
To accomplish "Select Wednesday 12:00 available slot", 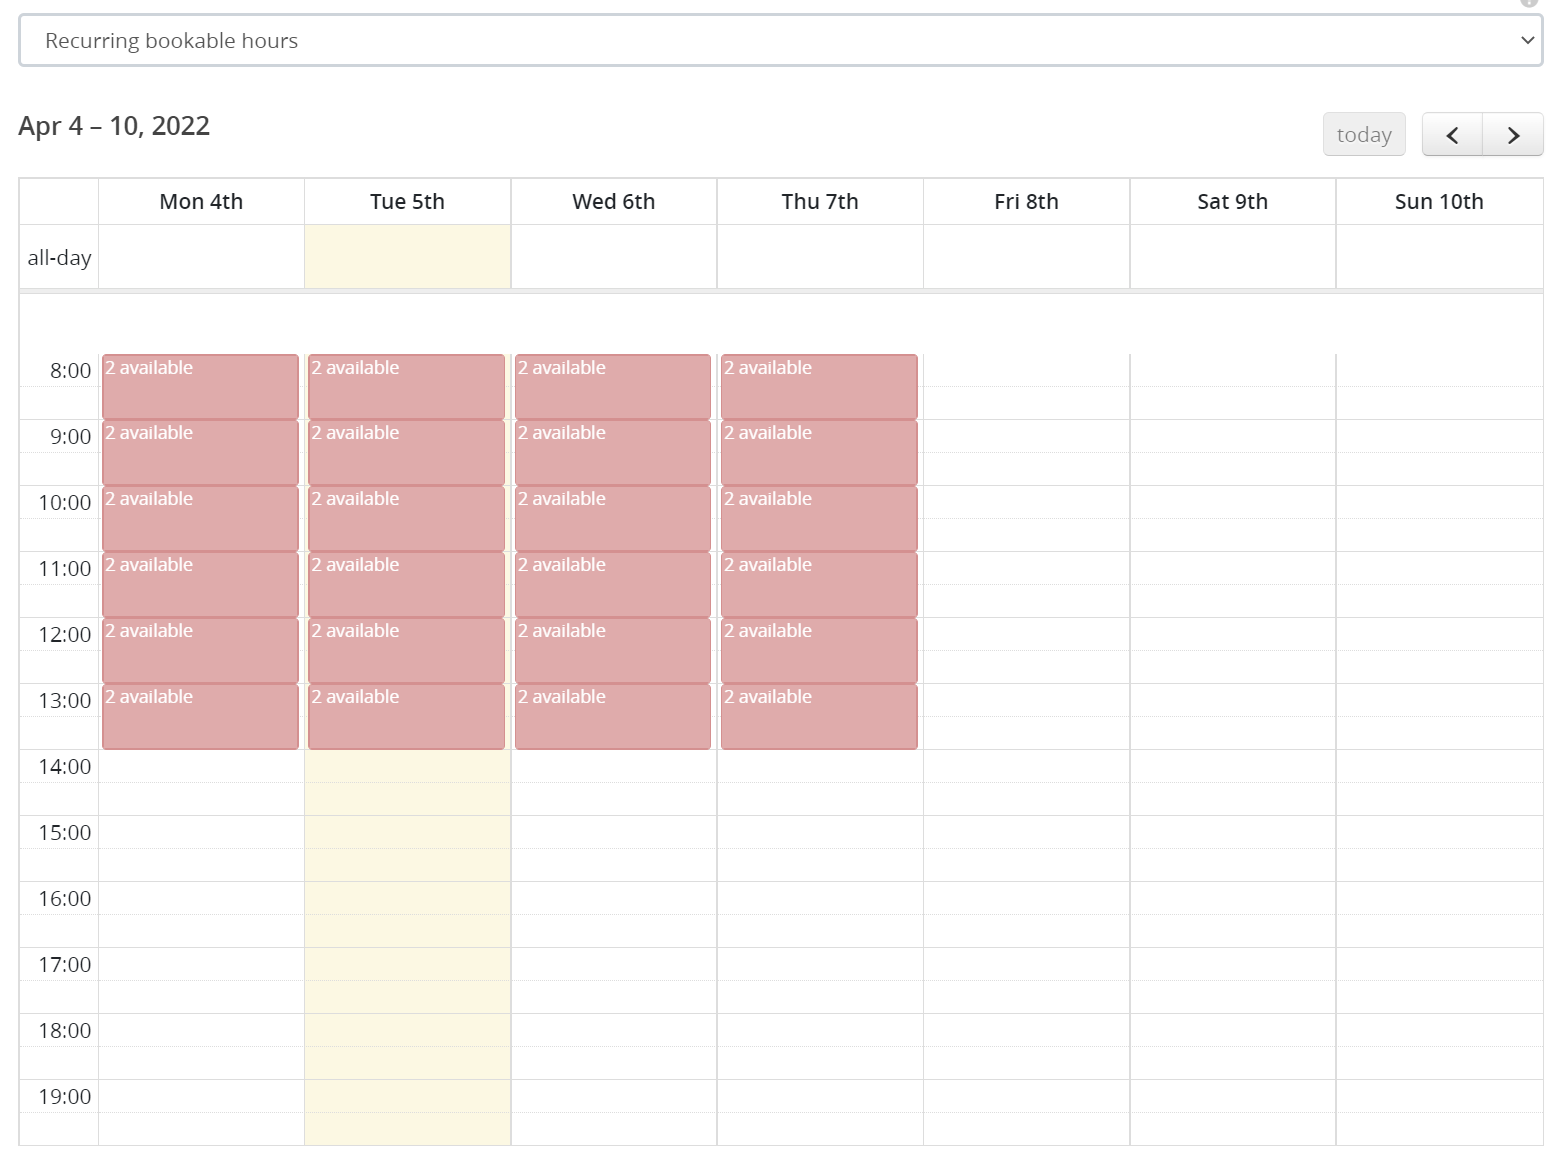I will point(612,650).
